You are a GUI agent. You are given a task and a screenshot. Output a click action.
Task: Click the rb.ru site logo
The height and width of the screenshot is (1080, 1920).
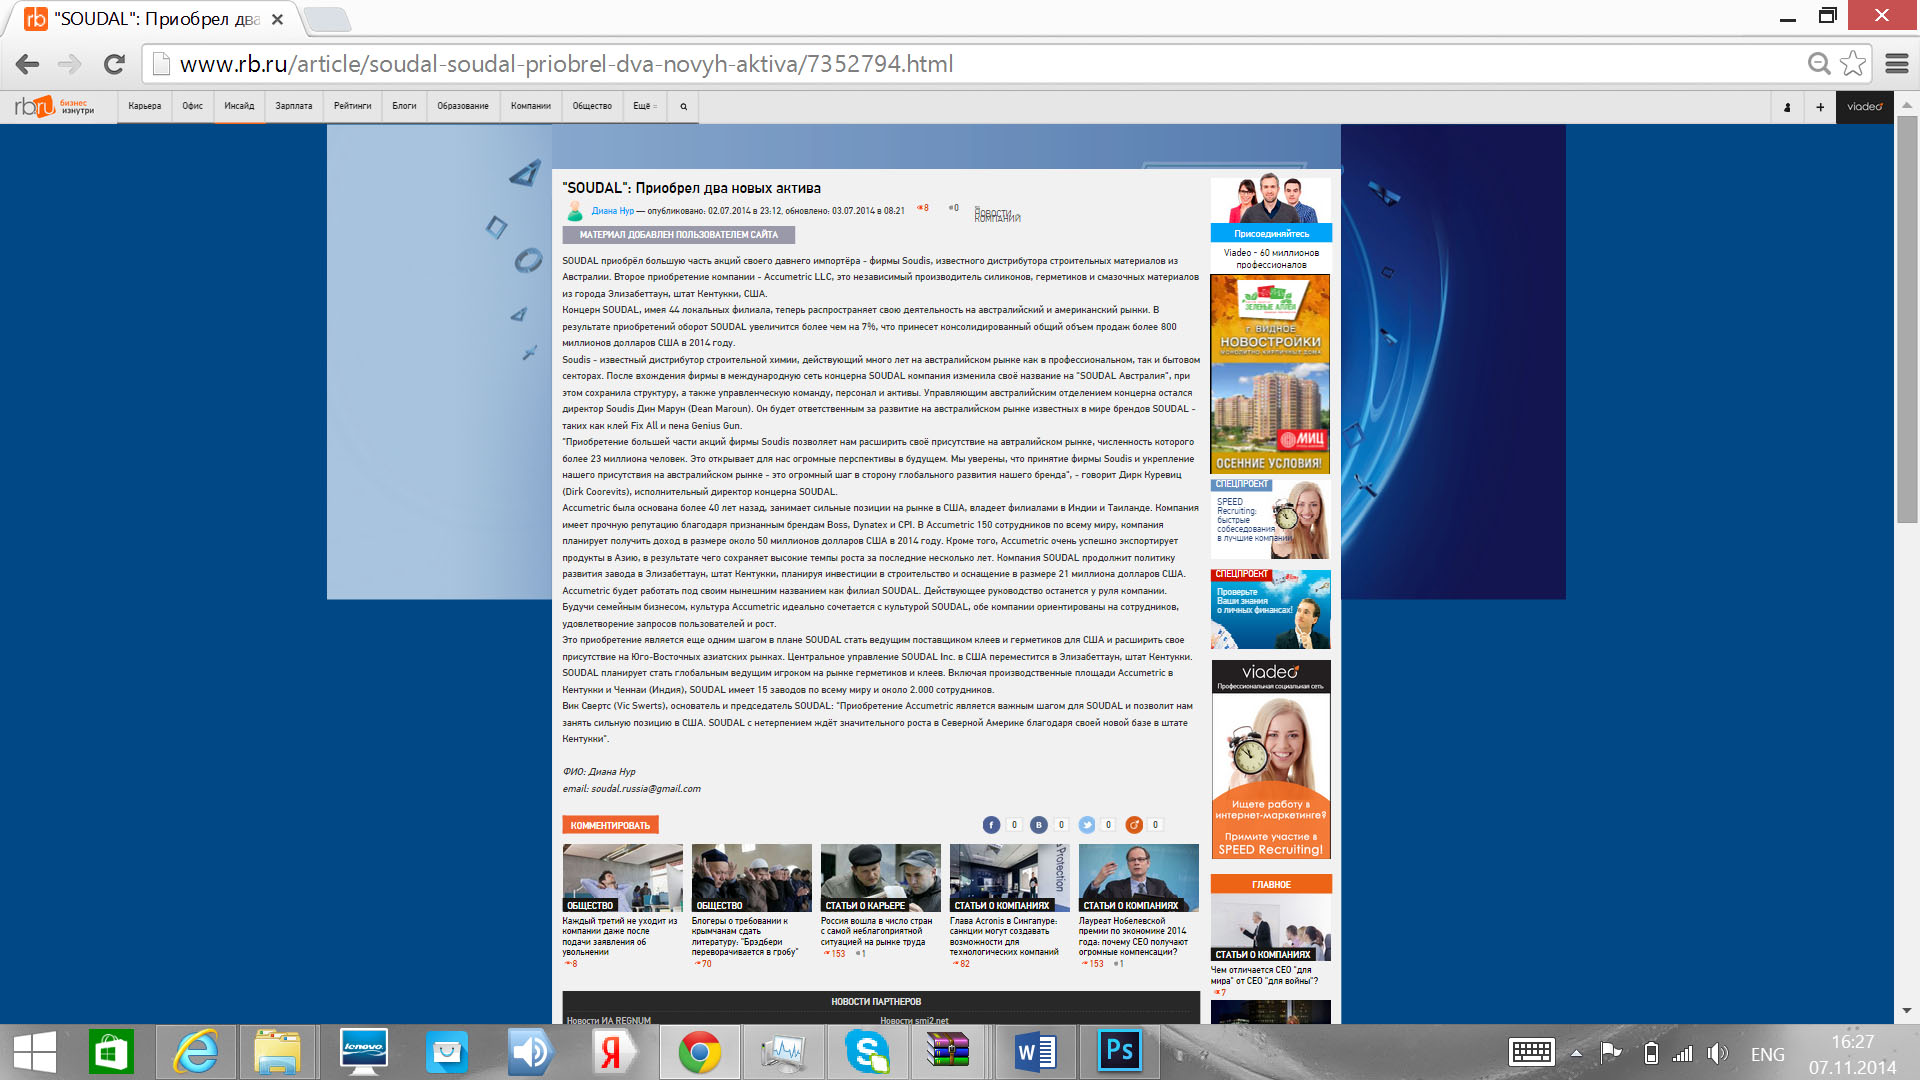54,106
